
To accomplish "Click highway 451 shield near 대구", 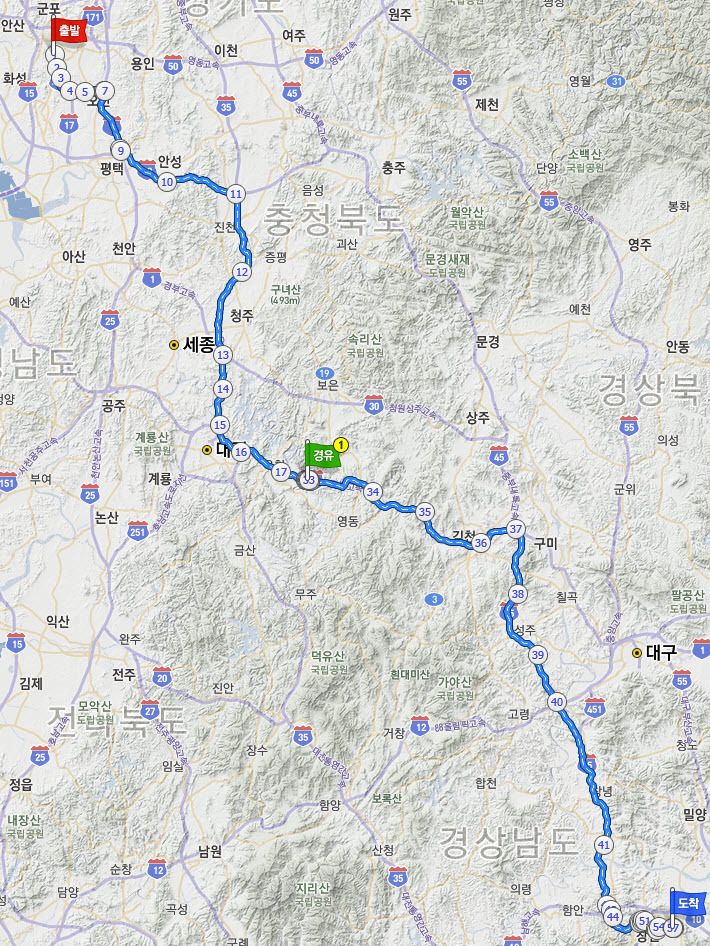I will click(595, 708).
